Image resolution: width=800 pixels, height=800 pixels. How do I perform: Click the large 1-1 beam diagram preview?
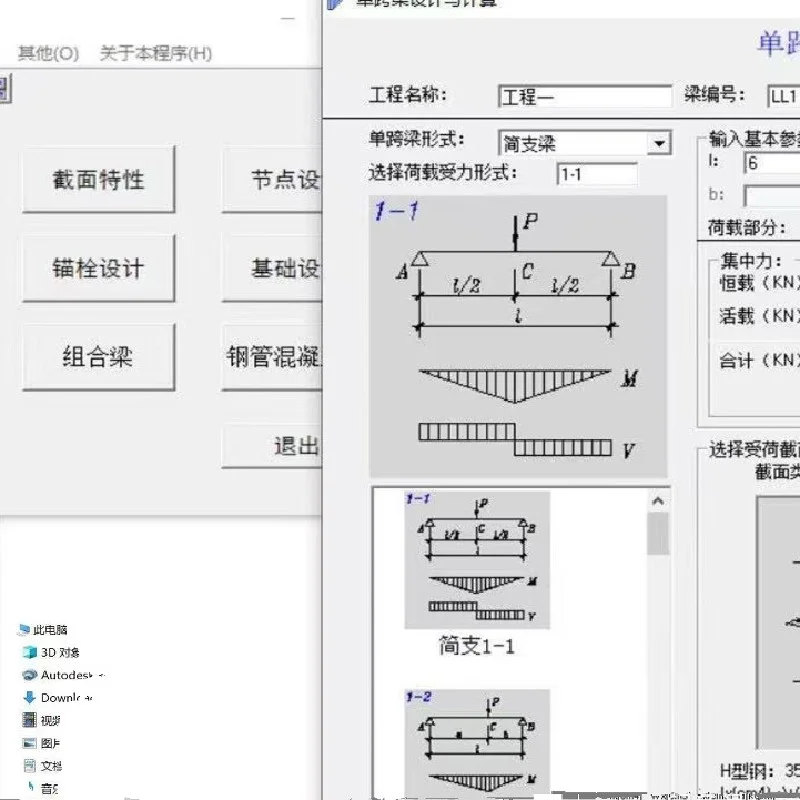tap(518, 336)
